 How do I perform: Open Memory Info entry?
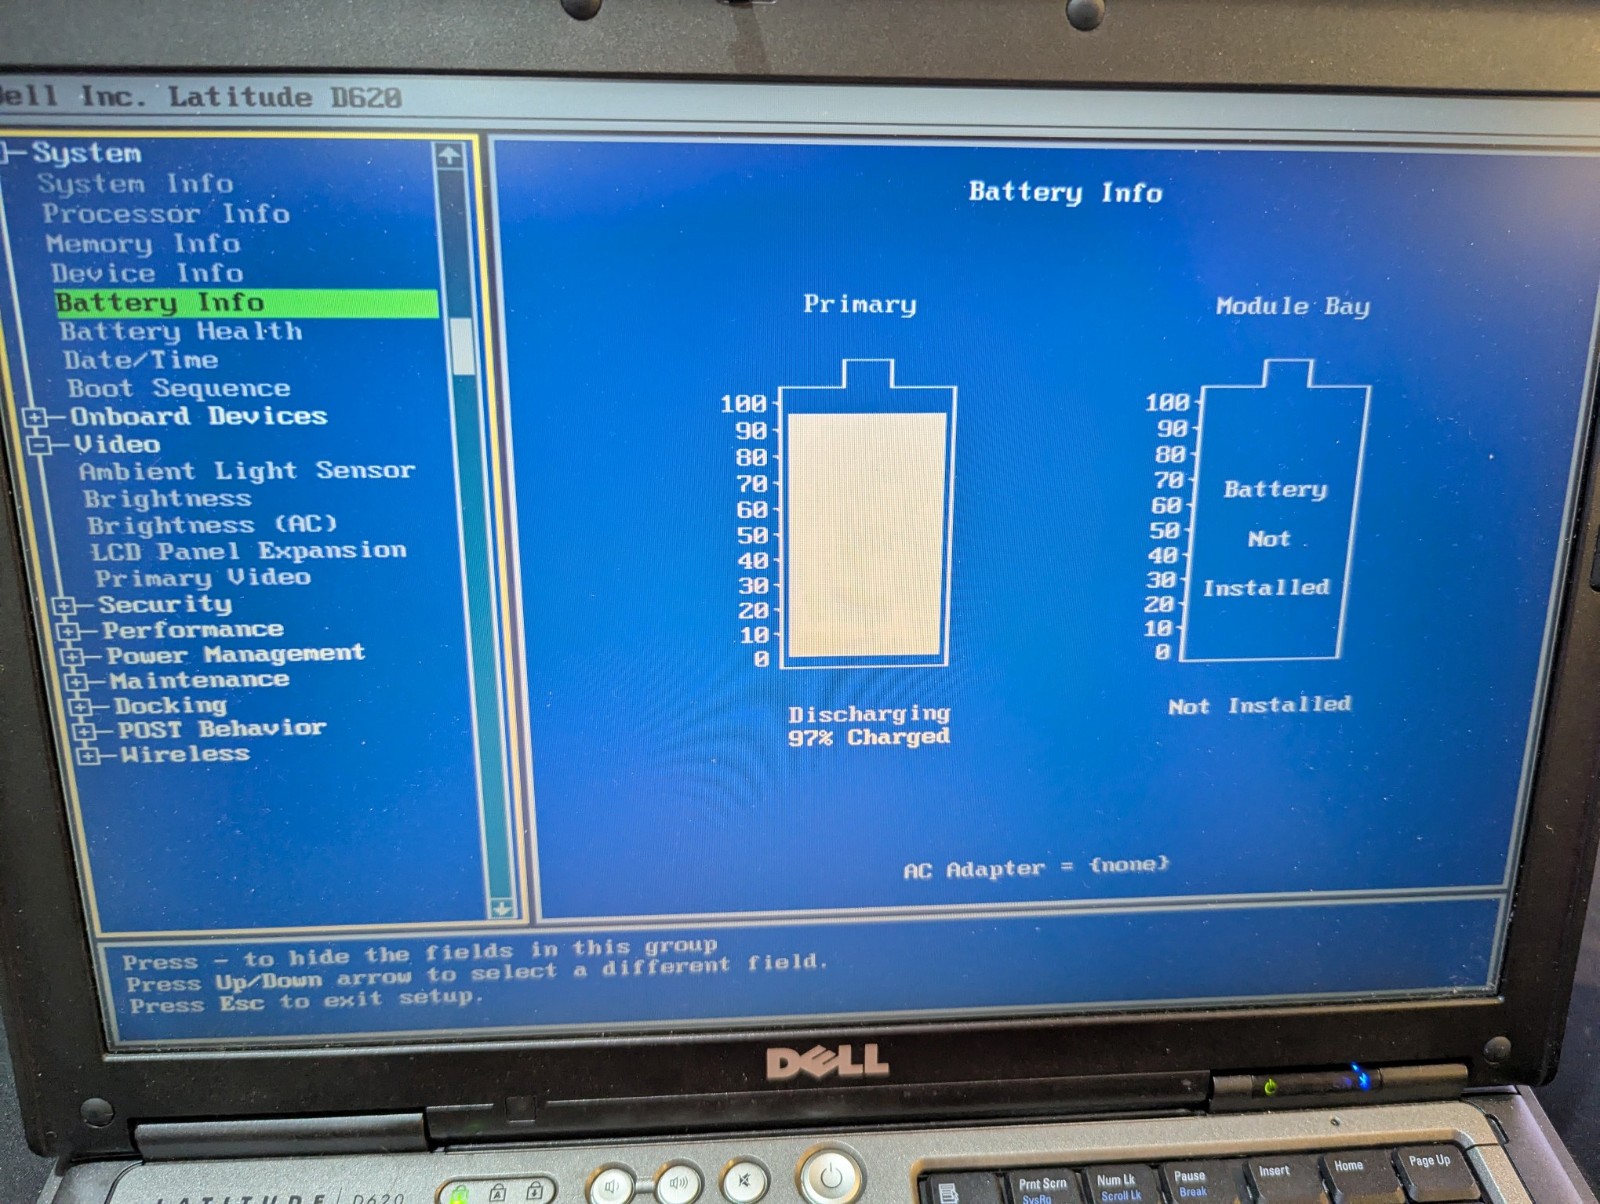[143, 244]
